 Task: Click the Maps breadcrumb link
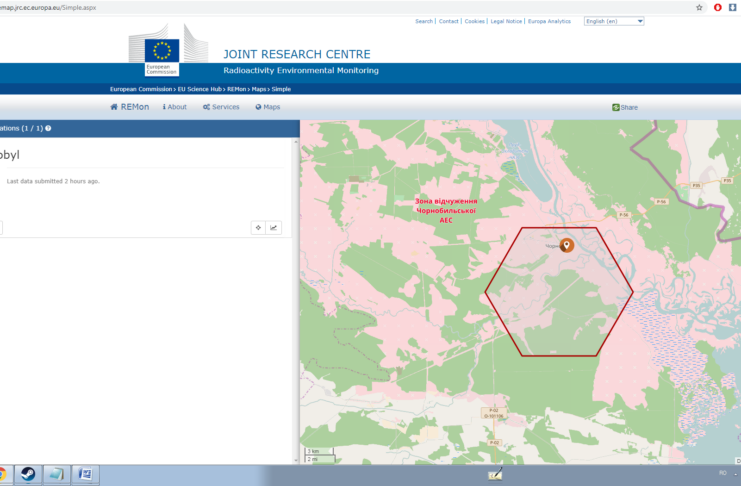click(258, 89)
